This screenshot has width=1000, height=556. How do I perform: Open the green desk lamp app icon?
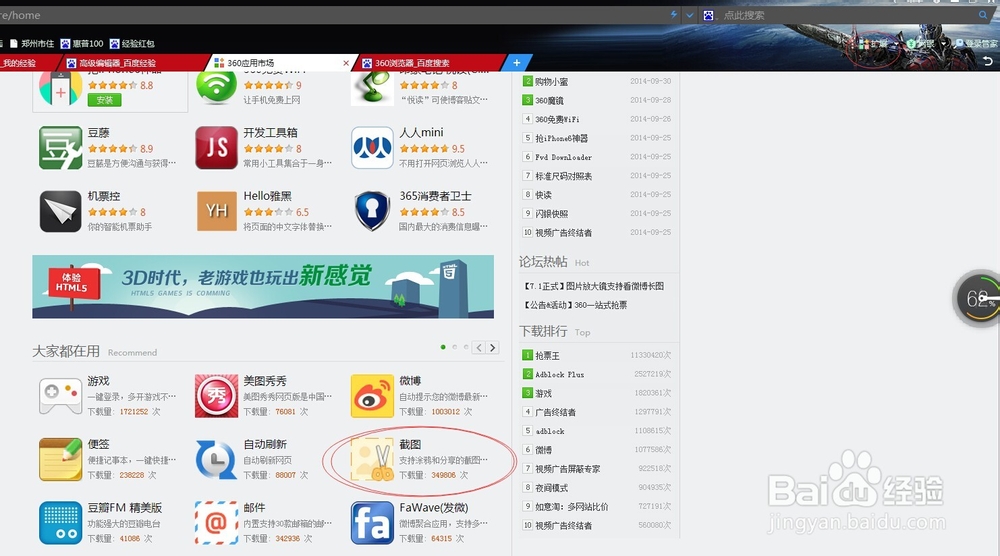pos(372,87)
